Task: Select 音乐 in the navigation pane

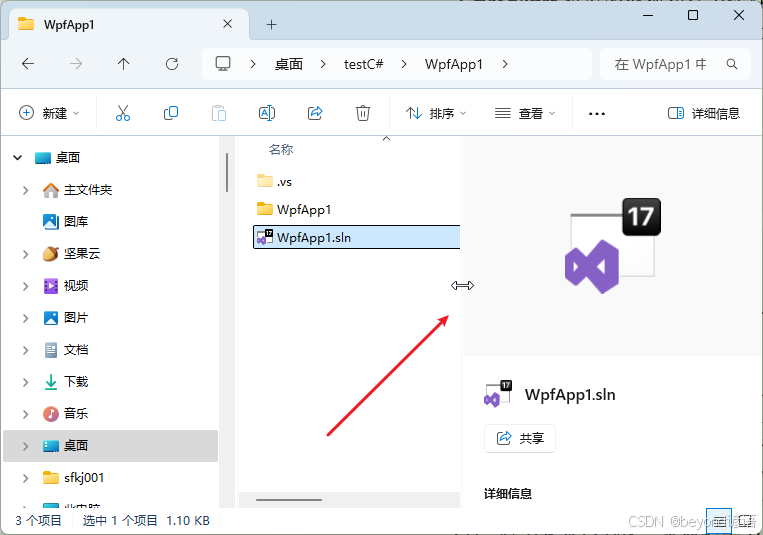Action: [x=76, y=414]
